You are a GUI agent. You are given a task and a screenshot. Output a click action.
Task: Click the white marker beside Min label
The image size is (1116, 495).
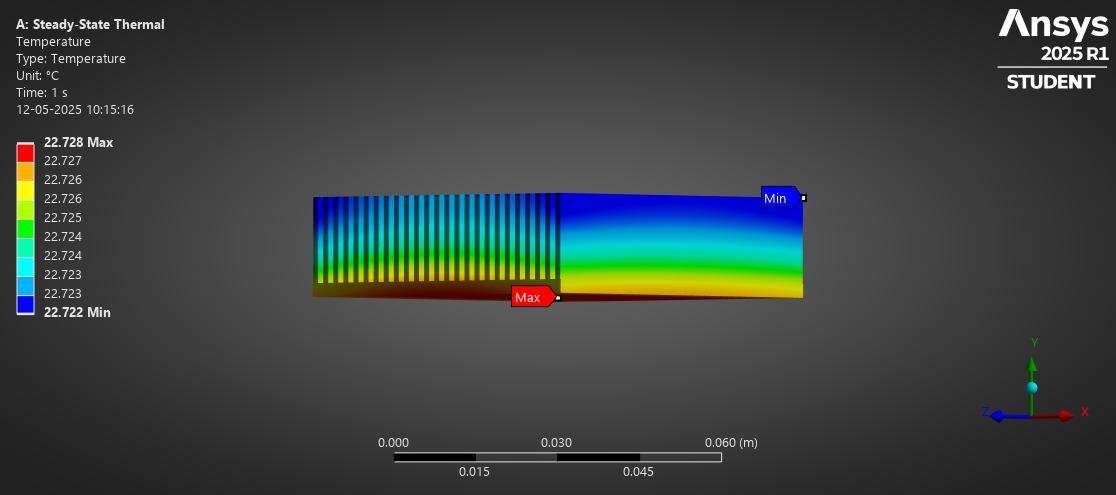(803, 198)
